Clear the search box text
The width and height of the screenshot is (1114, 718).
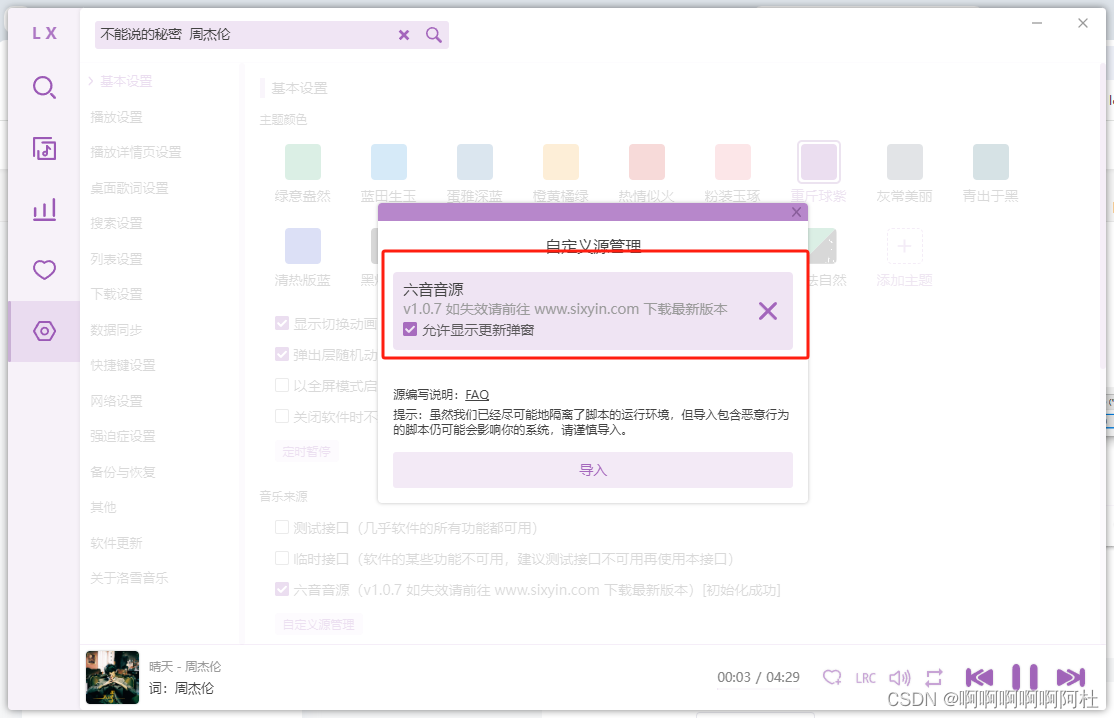404,35
